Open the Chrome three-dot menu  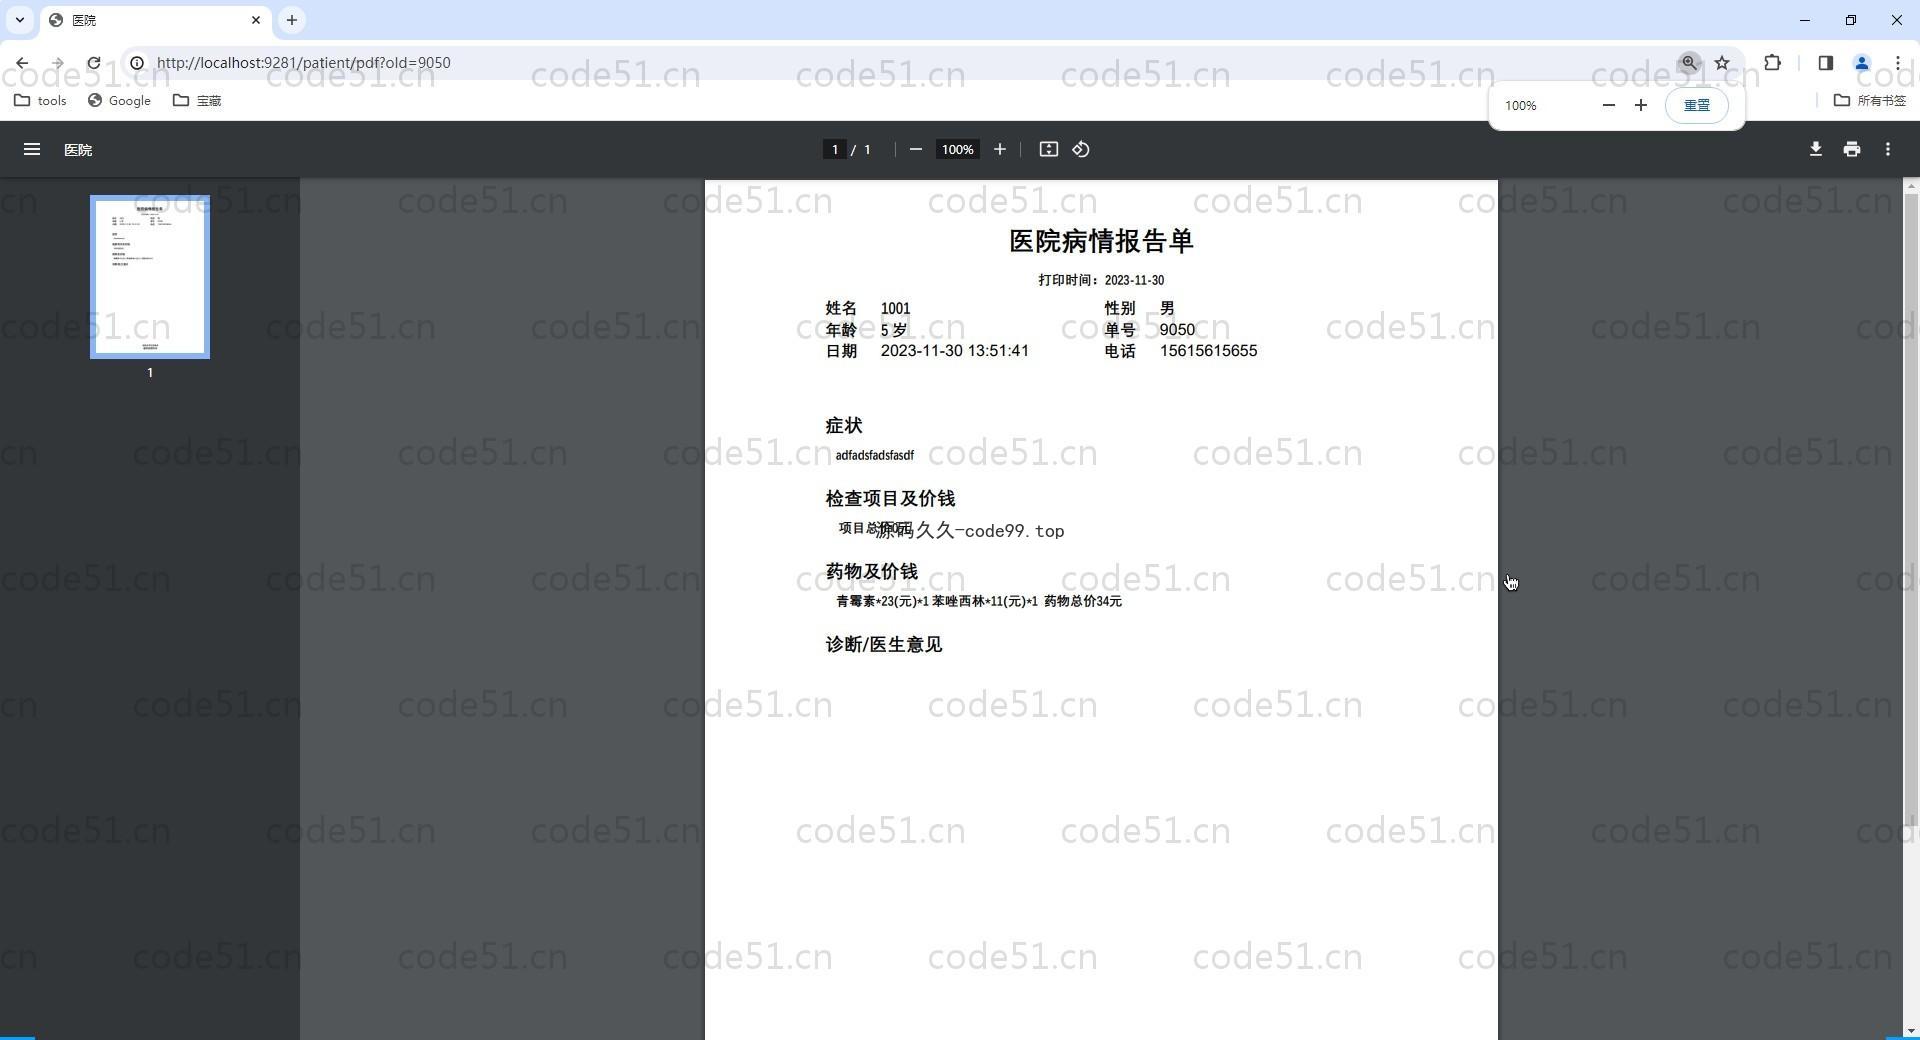(1897, 63)
